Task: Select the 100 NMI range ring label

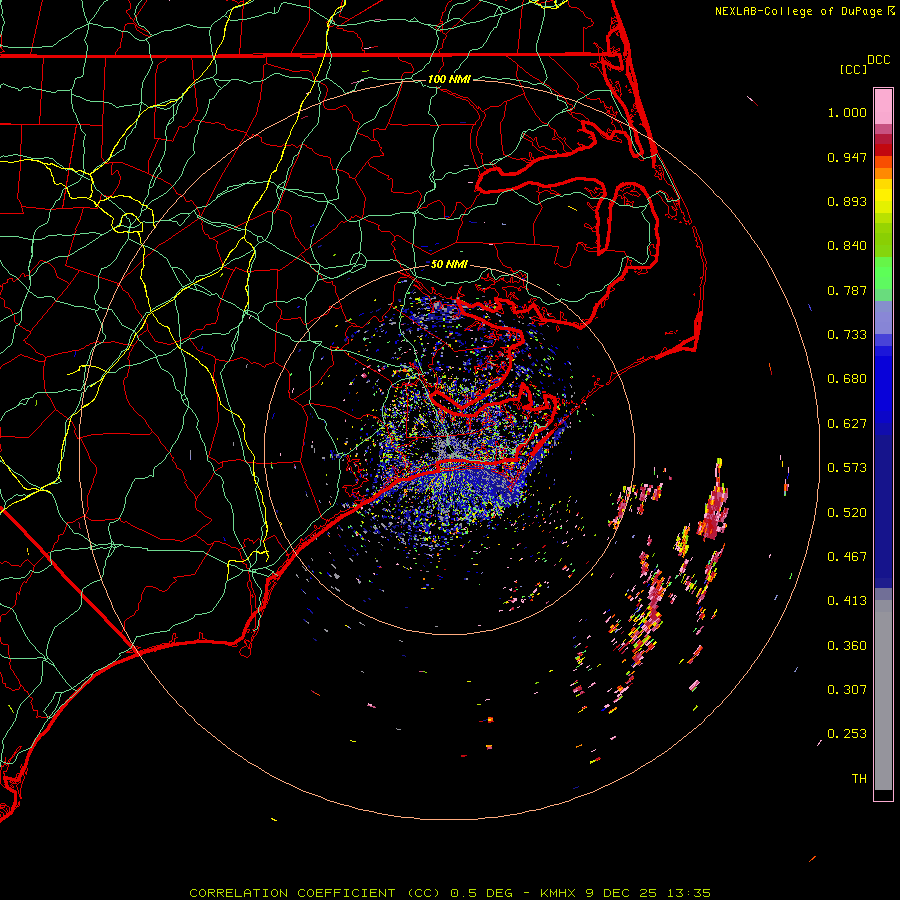Action: [449, 79]
